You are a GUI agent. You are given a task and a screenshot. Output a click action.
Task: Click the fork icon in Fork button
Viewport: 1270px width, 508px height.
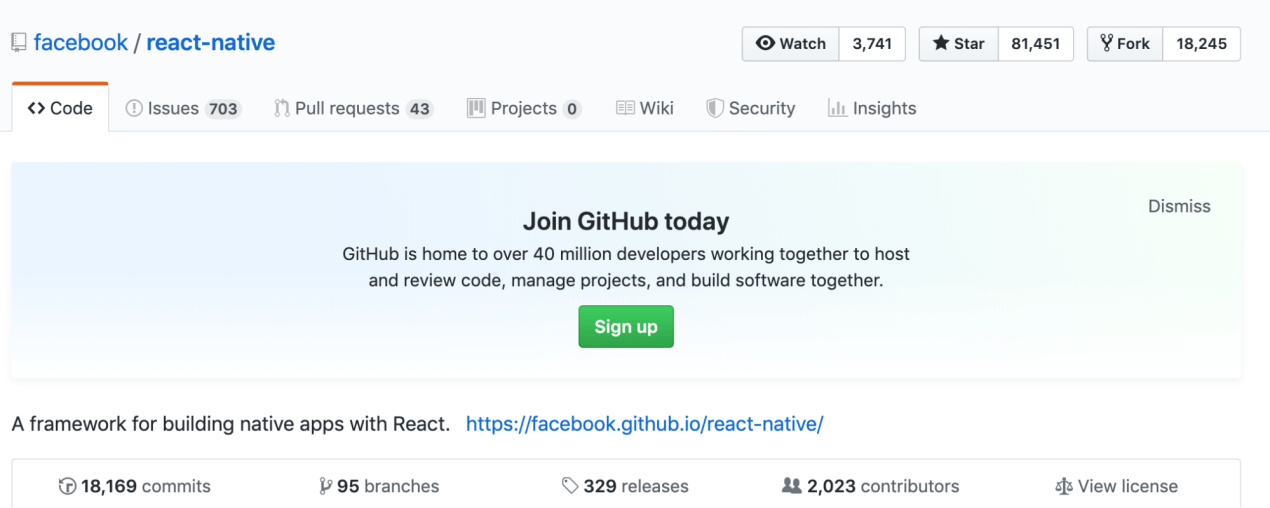coord(1106,43)
